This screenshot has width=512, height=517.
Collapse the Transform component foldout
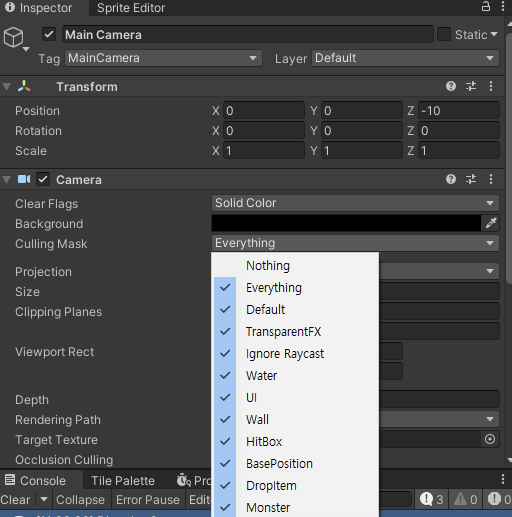(6, 87)
